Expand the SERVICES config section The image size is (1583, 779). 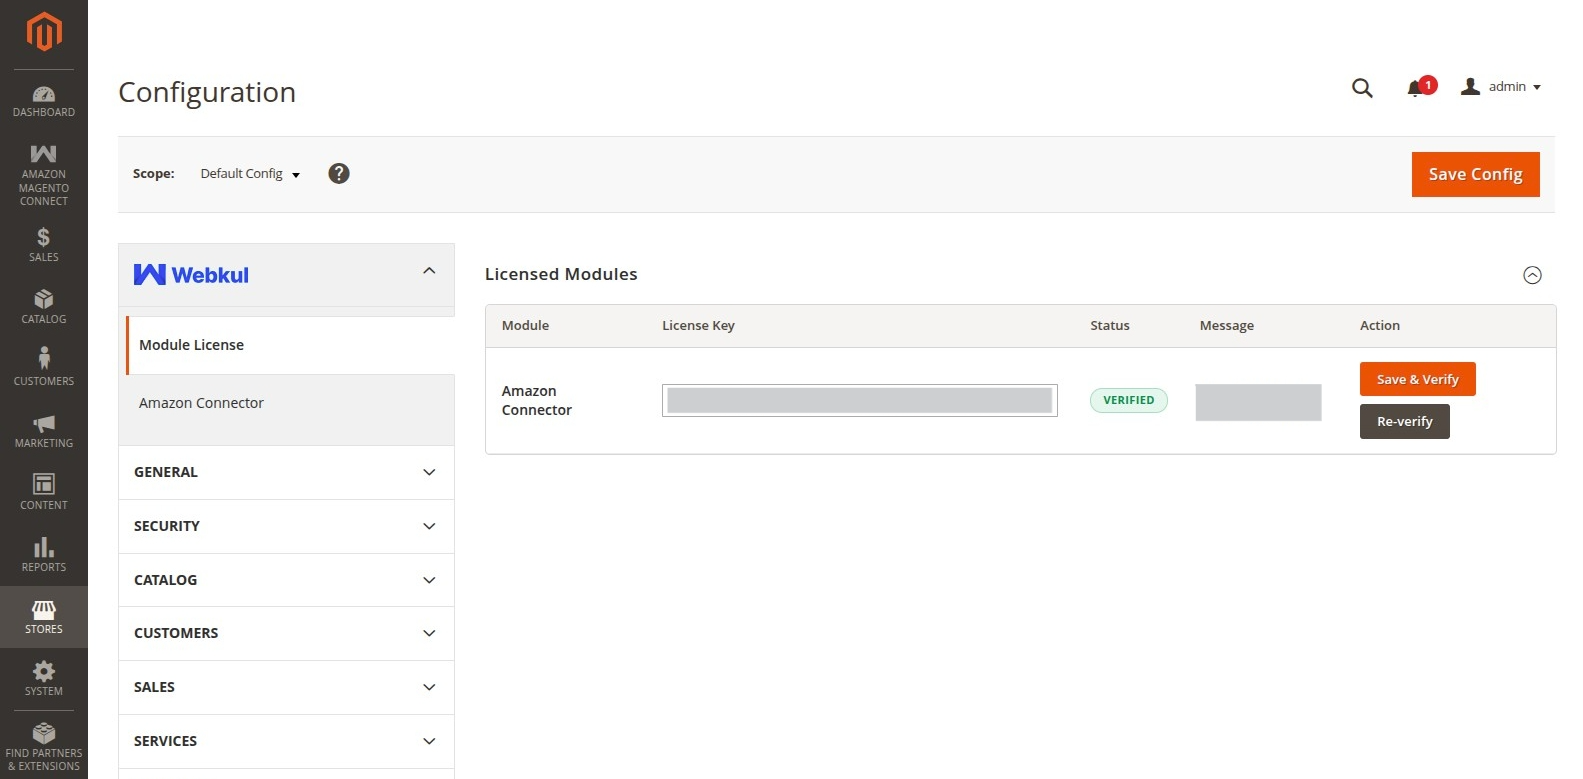click(x=286, y=741)
